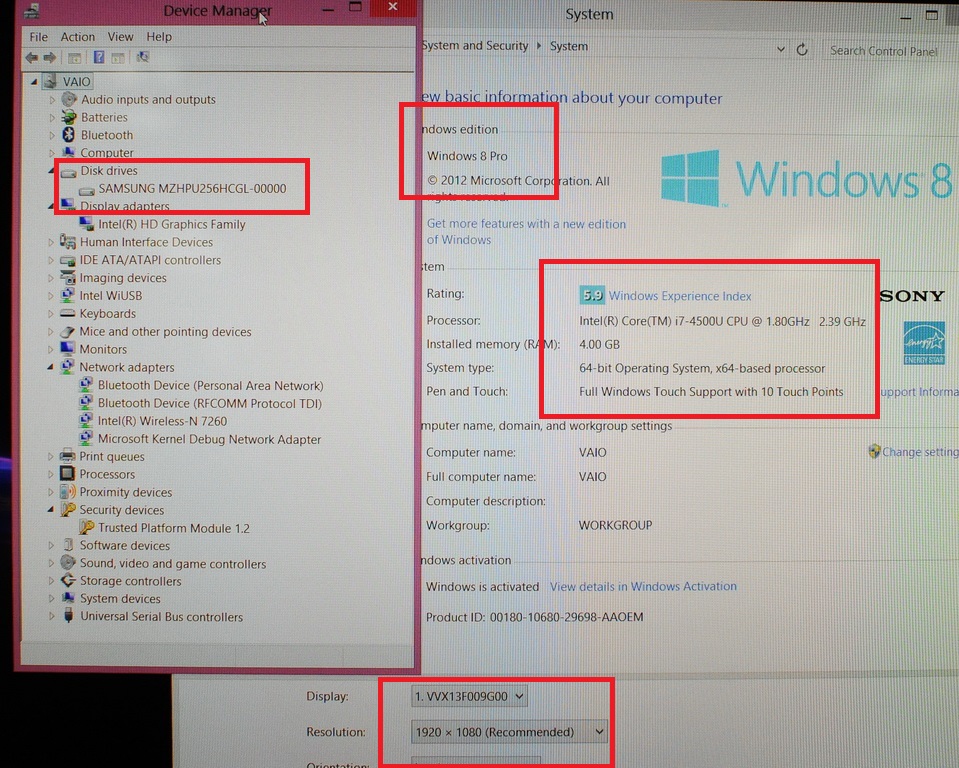The height and width of the screenshot is (768, 959).
Task: Click the Universal Serial Bus controllers icon
Action: pyautogui.click(x=68, y=616)
